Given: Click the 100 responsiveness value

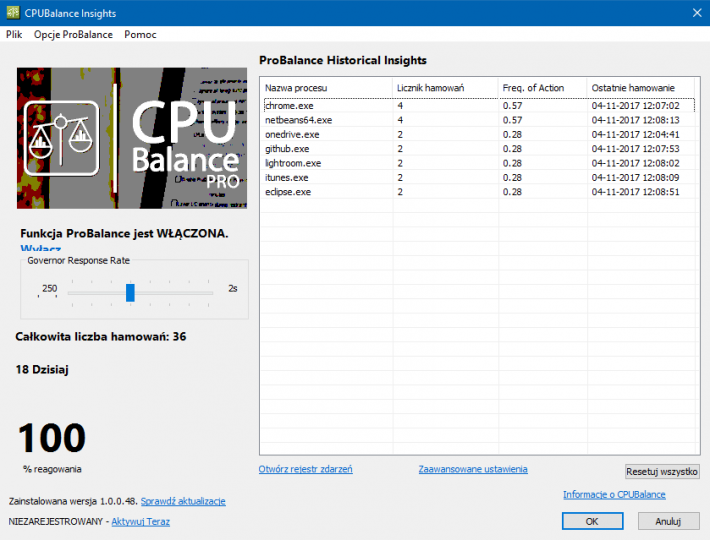Looking at the screenshot, I should pos(52,438).
